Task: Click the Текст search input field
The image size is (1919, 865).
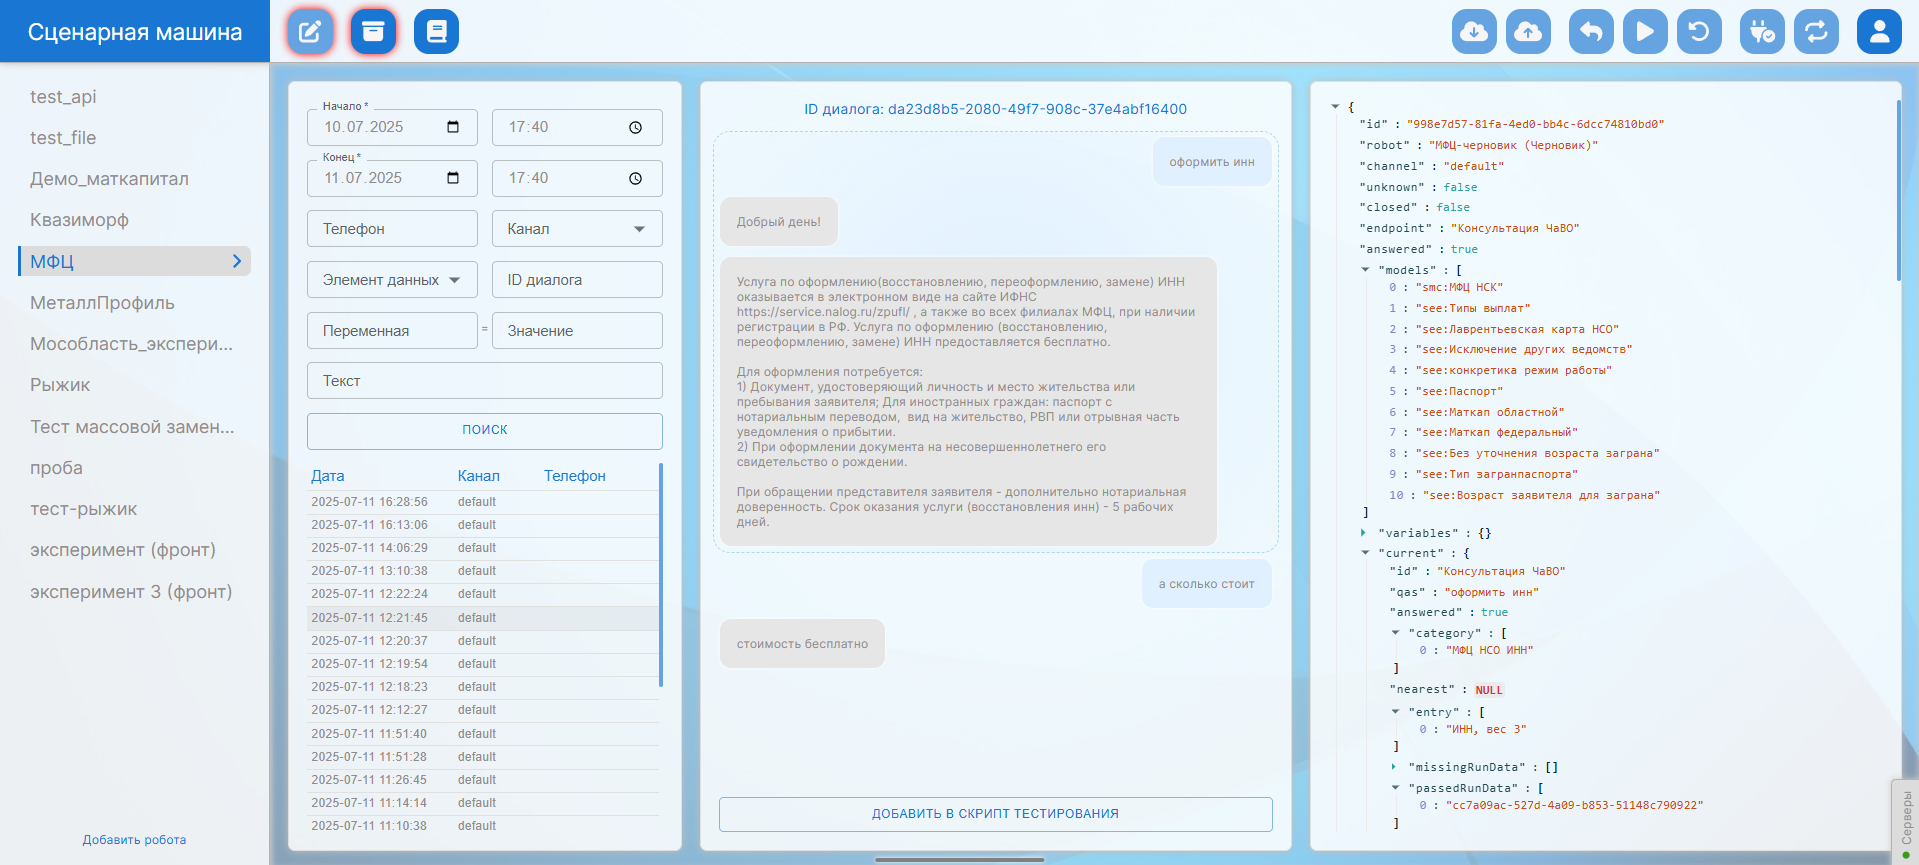Action: click(484, 381)
